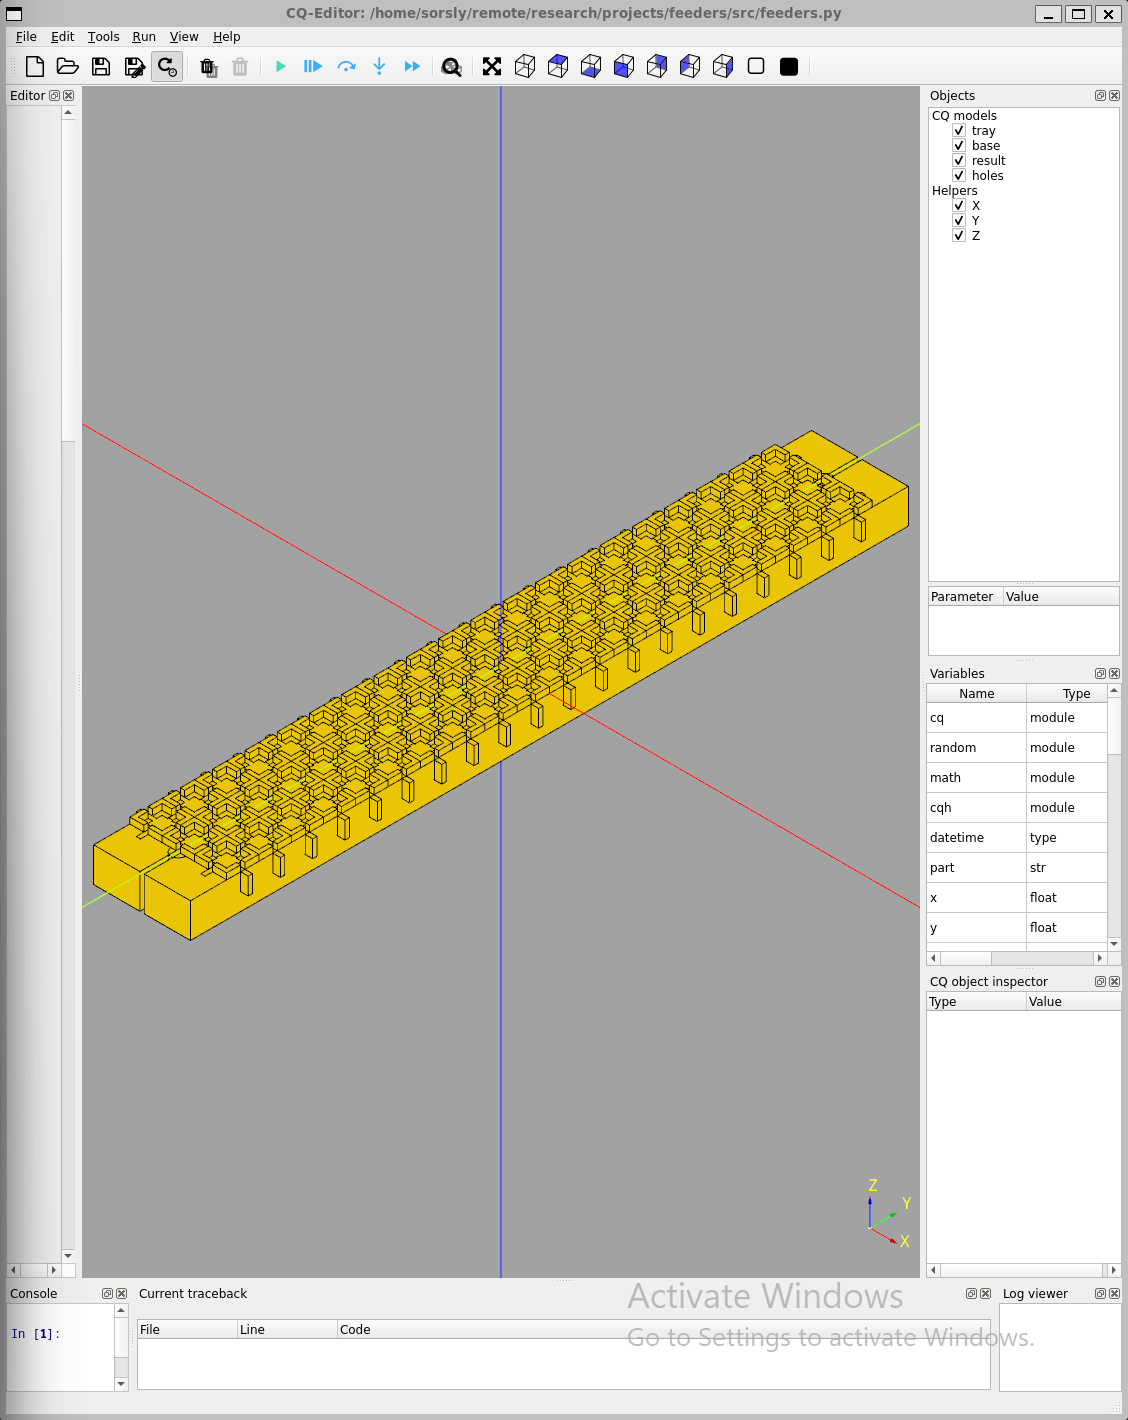Click the File column header in traceback

click(x=188, y=1330)
